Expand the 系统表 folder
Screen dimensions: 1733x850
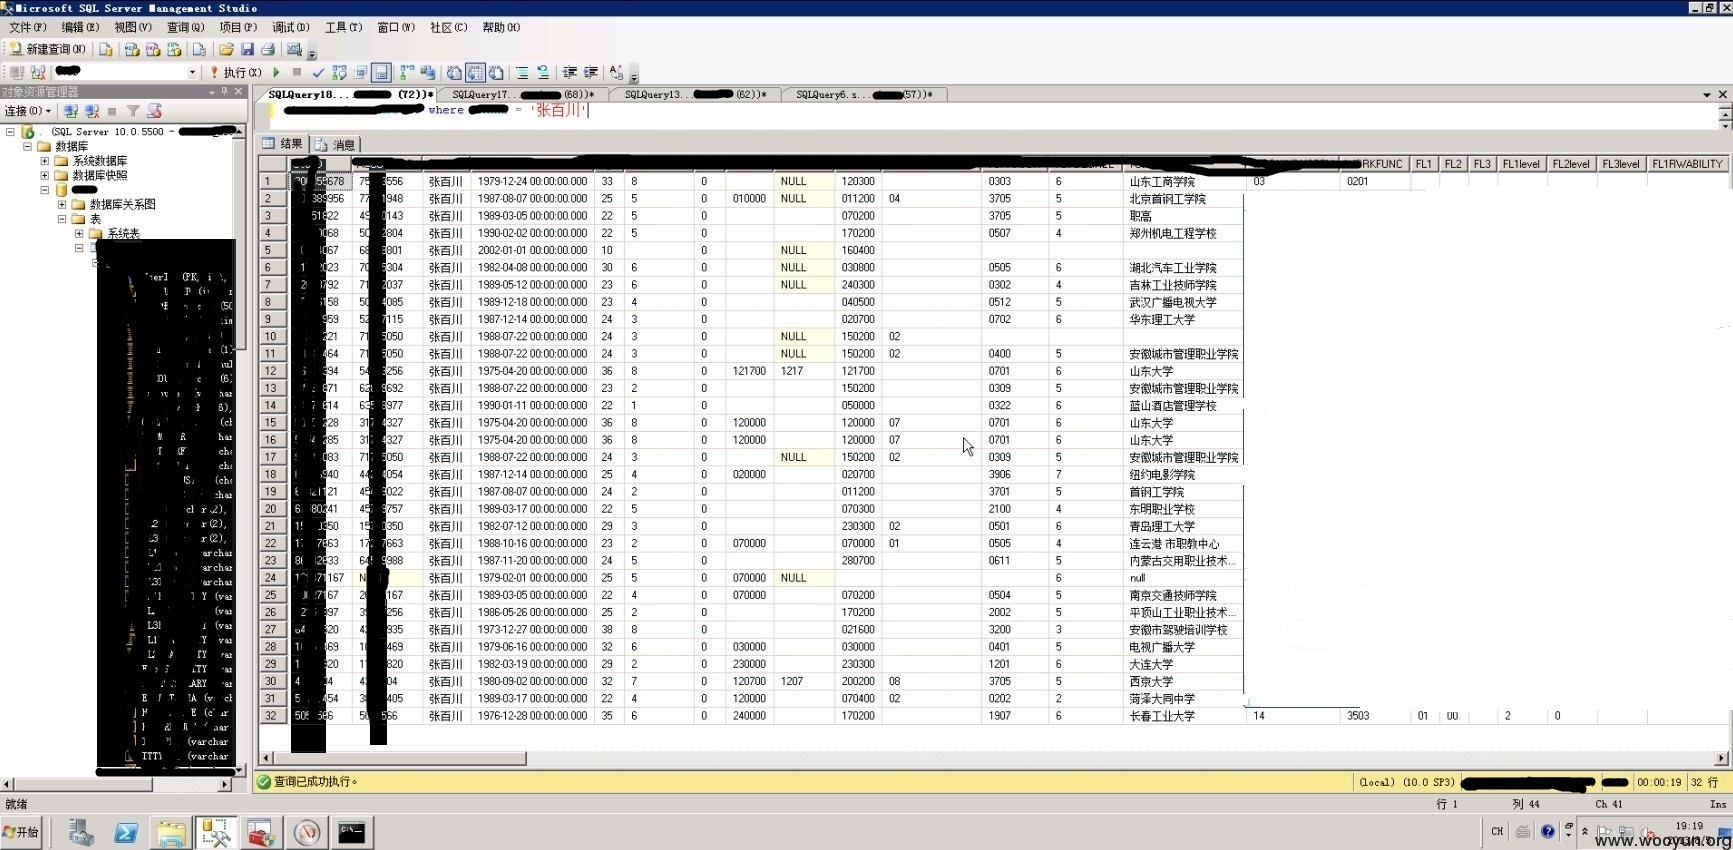point(79,233)
